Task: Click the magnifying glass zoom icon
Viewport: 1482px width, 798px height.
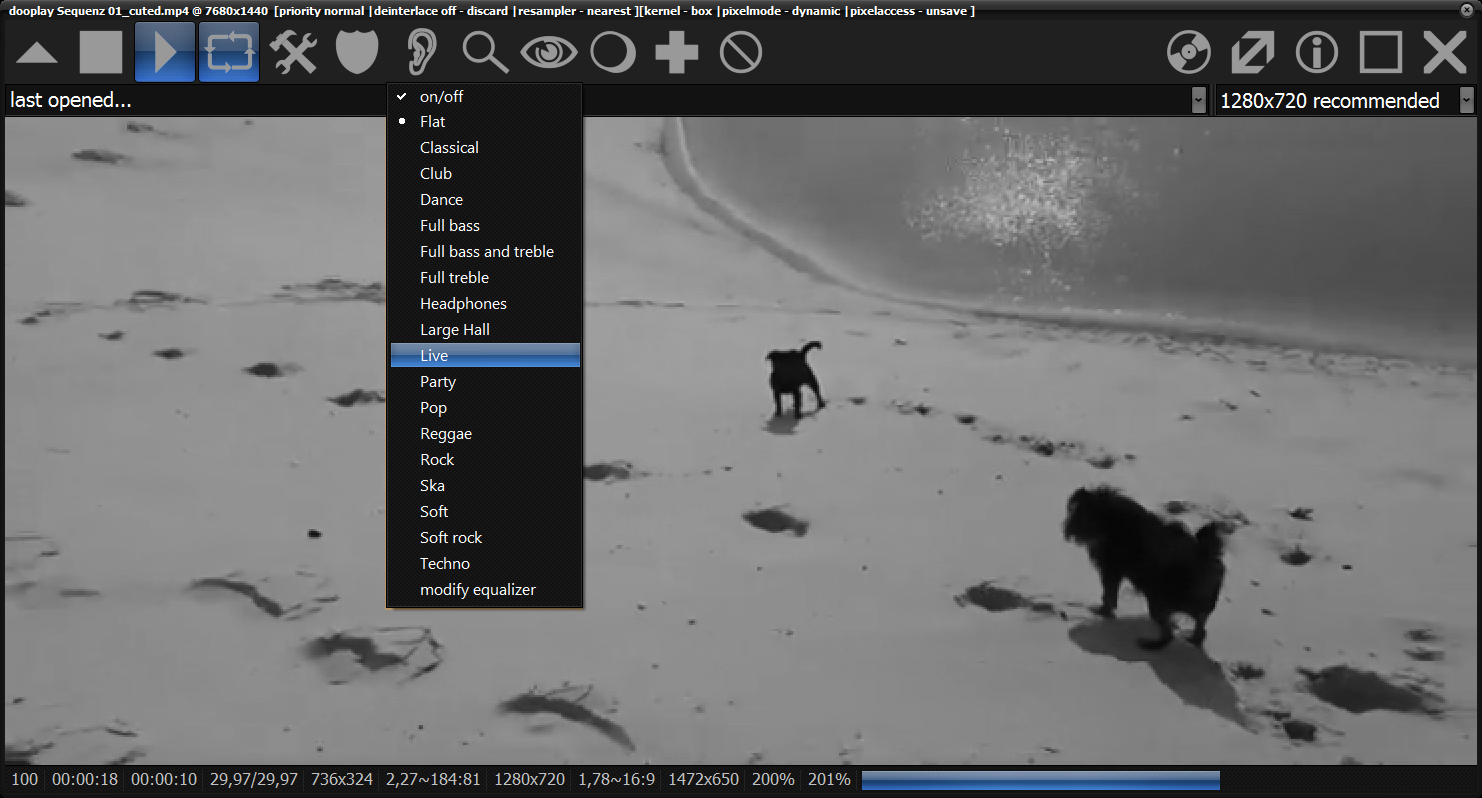Action: tap(485, 52)
